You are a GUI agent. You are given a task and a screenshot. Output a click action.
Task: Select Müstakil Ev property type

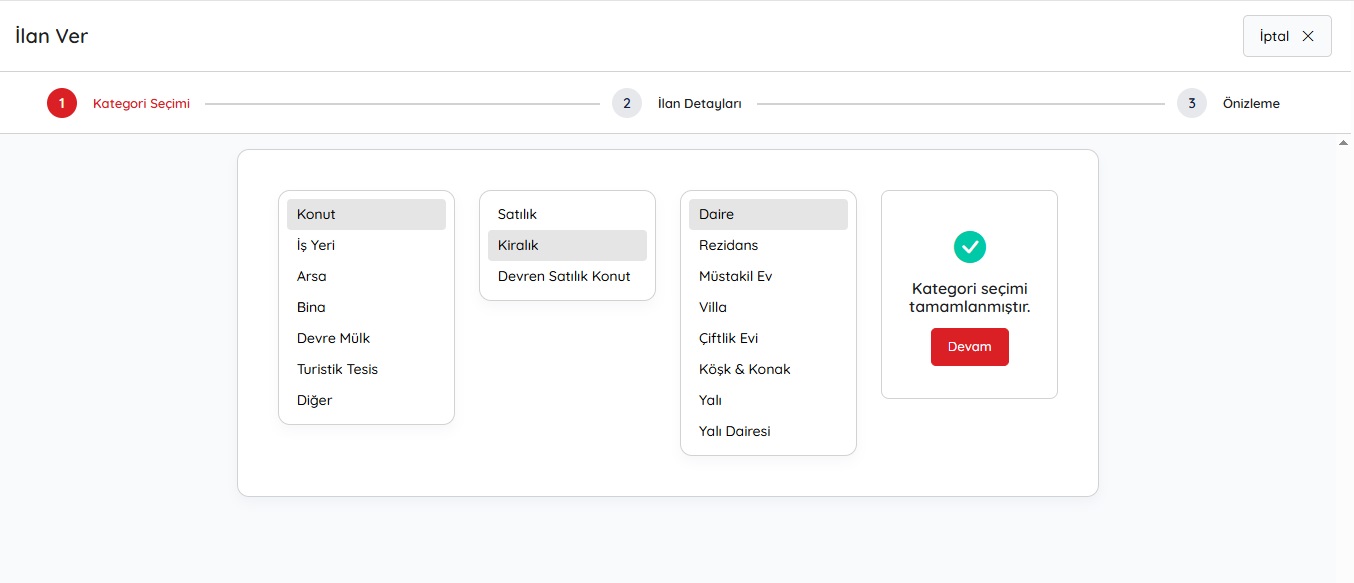pos(735,276)
